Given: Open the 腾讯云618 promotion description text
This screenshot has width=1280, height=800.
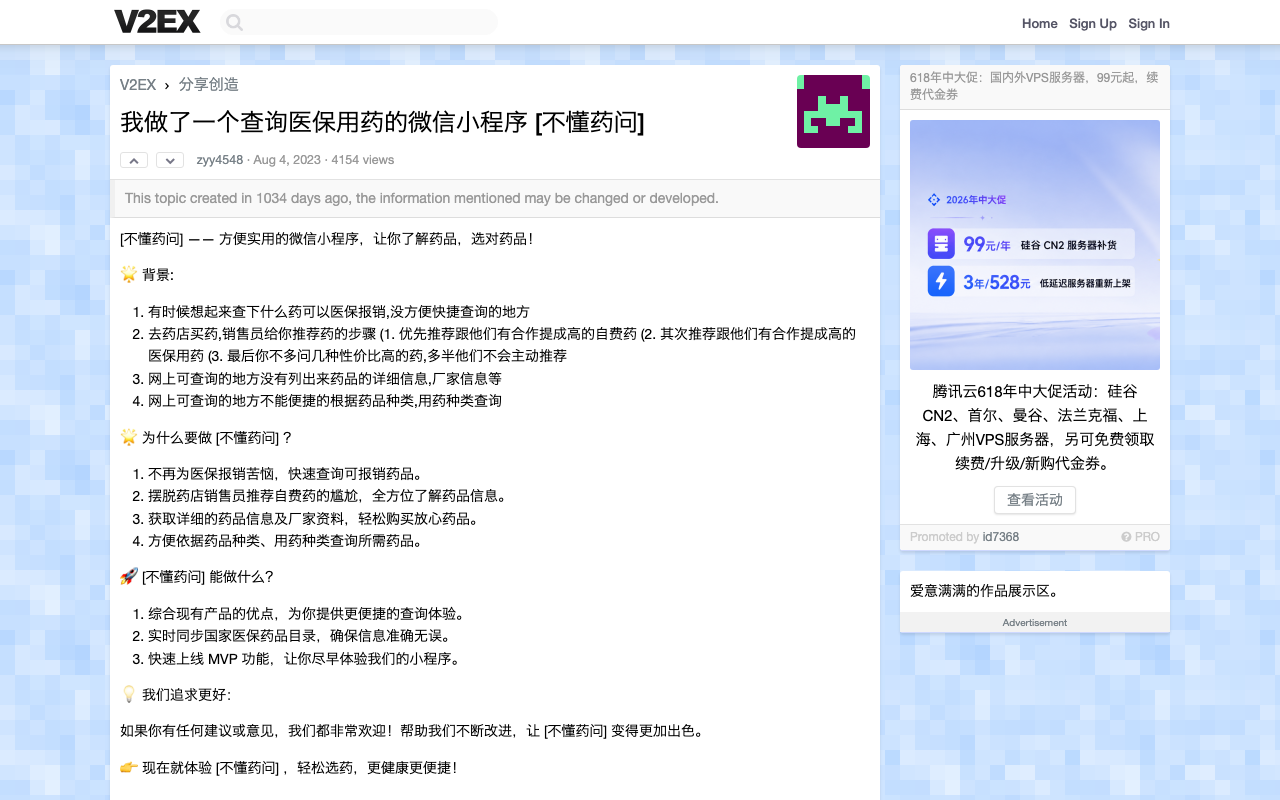Looking at the screenshot, I should click(x=1035, y=427).
